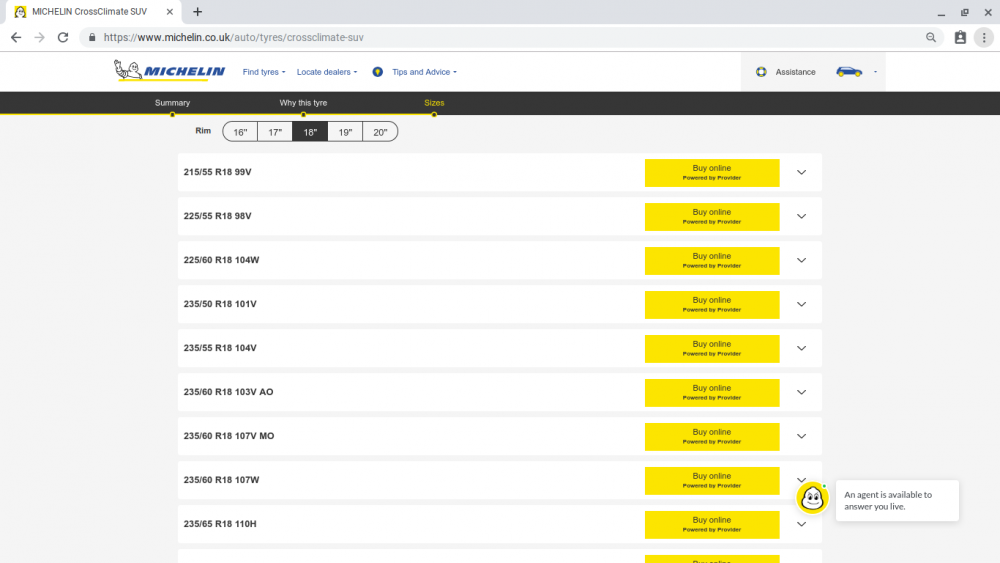Expand details for 225/55 R18 98V
The height and width of the screenshot is (563, 1000).
click(x=802, y=216)
